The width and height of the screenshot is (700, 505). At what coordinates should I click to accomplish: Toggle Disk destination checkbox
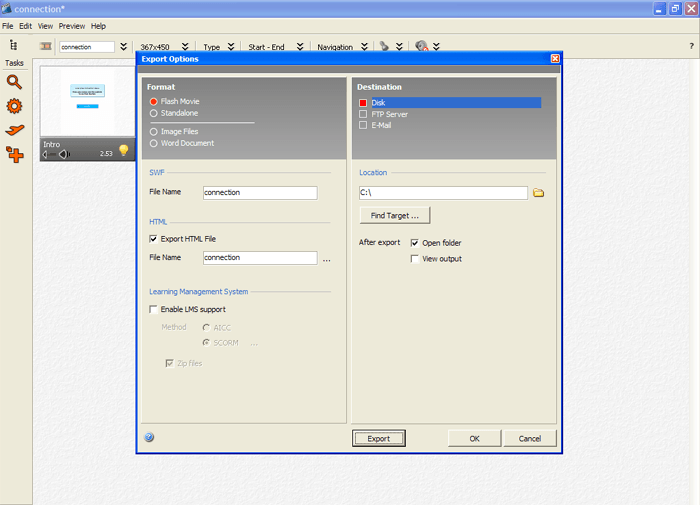pyautogui.click(x=363, y=103)
